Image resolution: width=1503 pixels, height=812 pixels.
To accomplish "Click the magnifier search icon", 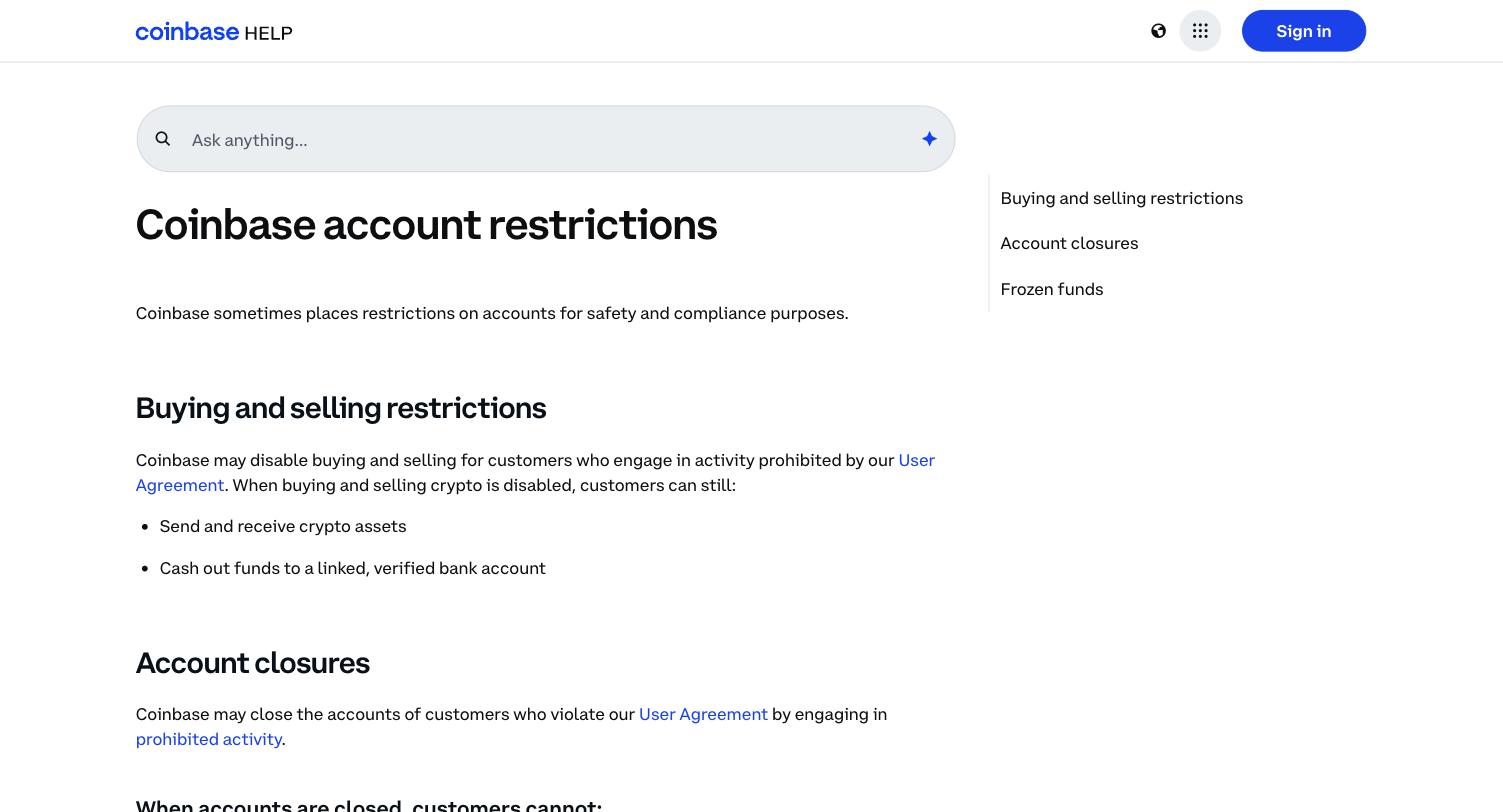I will 163,139.
